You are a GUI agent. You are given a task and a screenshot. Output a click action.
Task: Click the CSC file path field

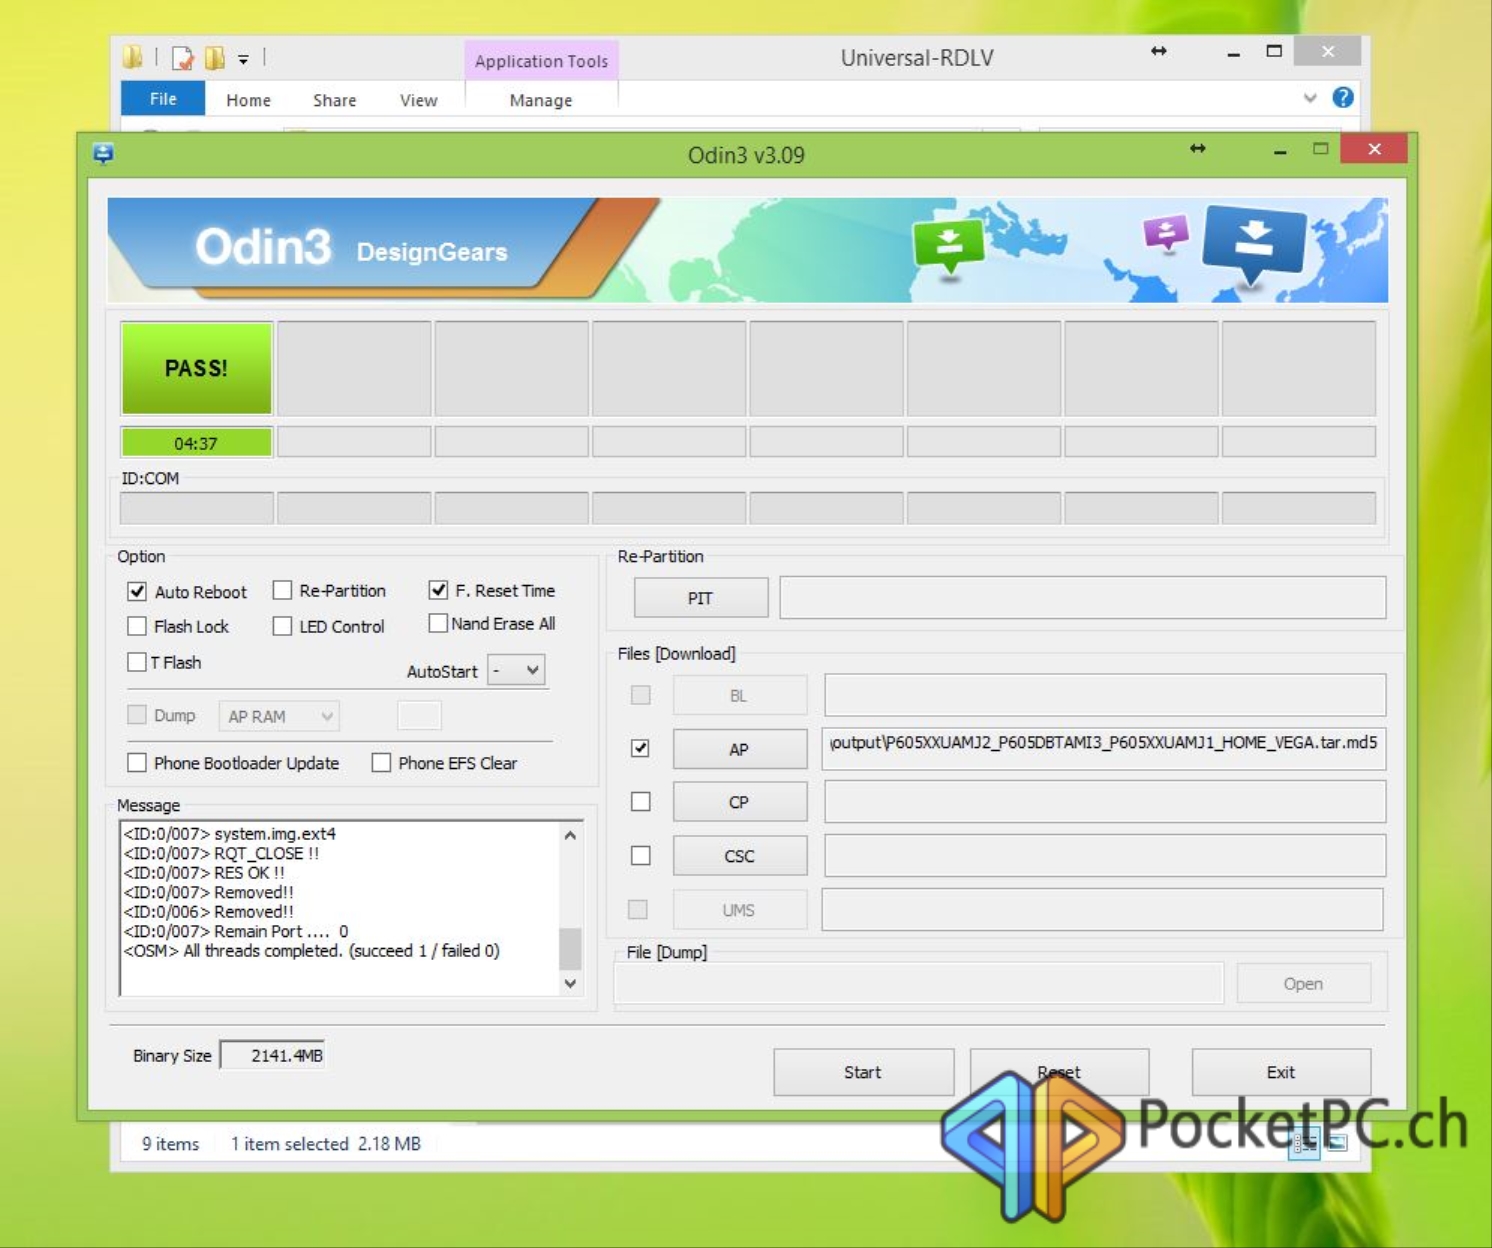click(1105, 856)
